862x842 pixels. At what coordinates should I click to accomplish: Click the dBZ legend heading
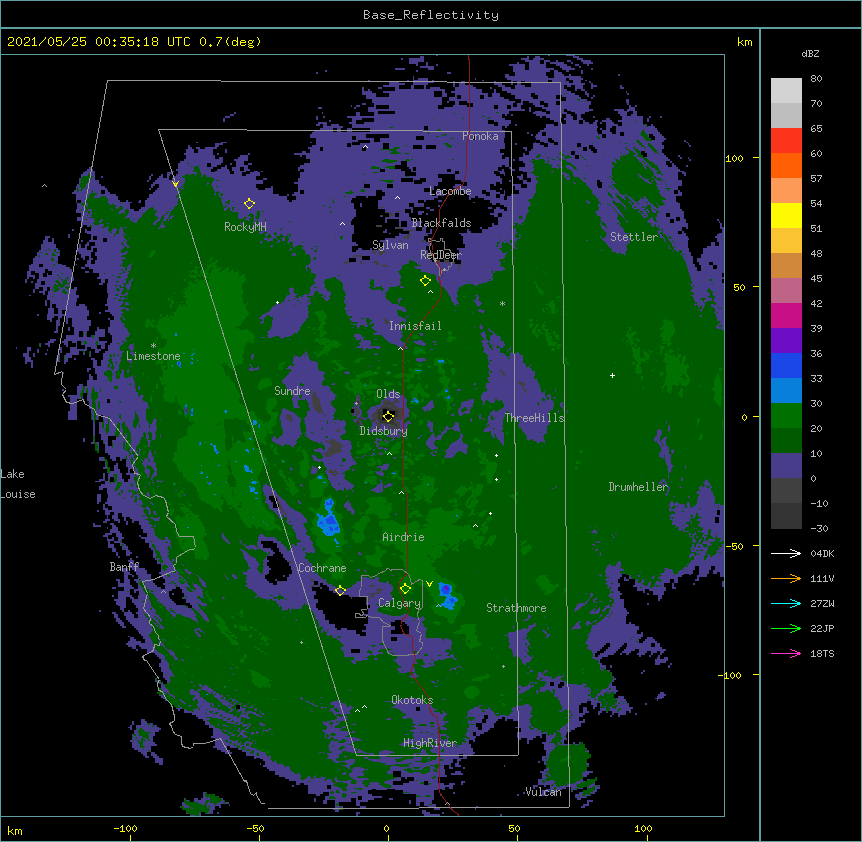point(810,53)
